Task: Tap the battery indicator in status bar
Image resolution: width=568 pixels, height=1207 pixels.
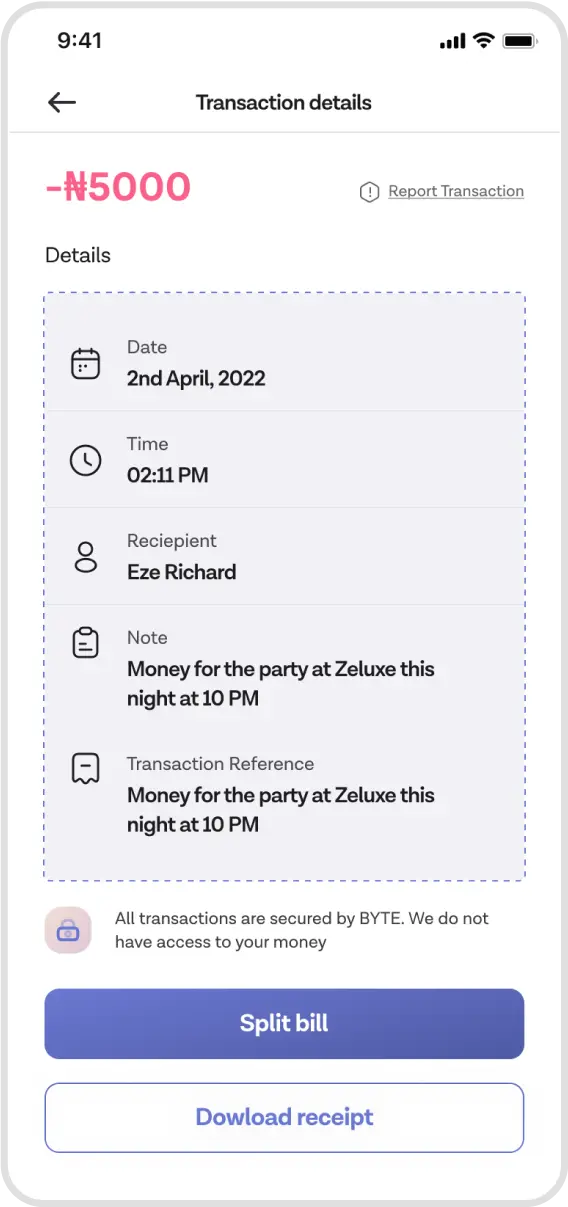Action: pyautogui.click(x=520, y=41)
